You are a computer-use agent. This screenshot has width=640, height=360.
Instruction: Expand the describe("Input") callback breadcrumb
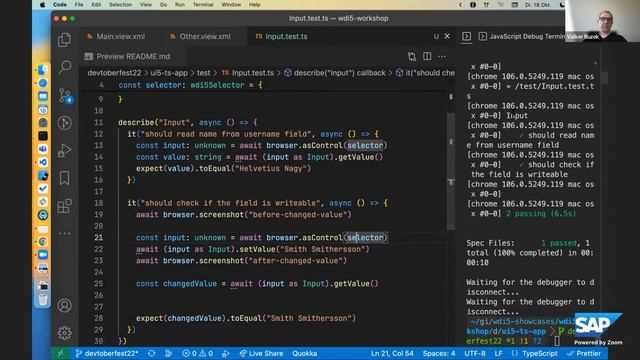tap(335, 73)
